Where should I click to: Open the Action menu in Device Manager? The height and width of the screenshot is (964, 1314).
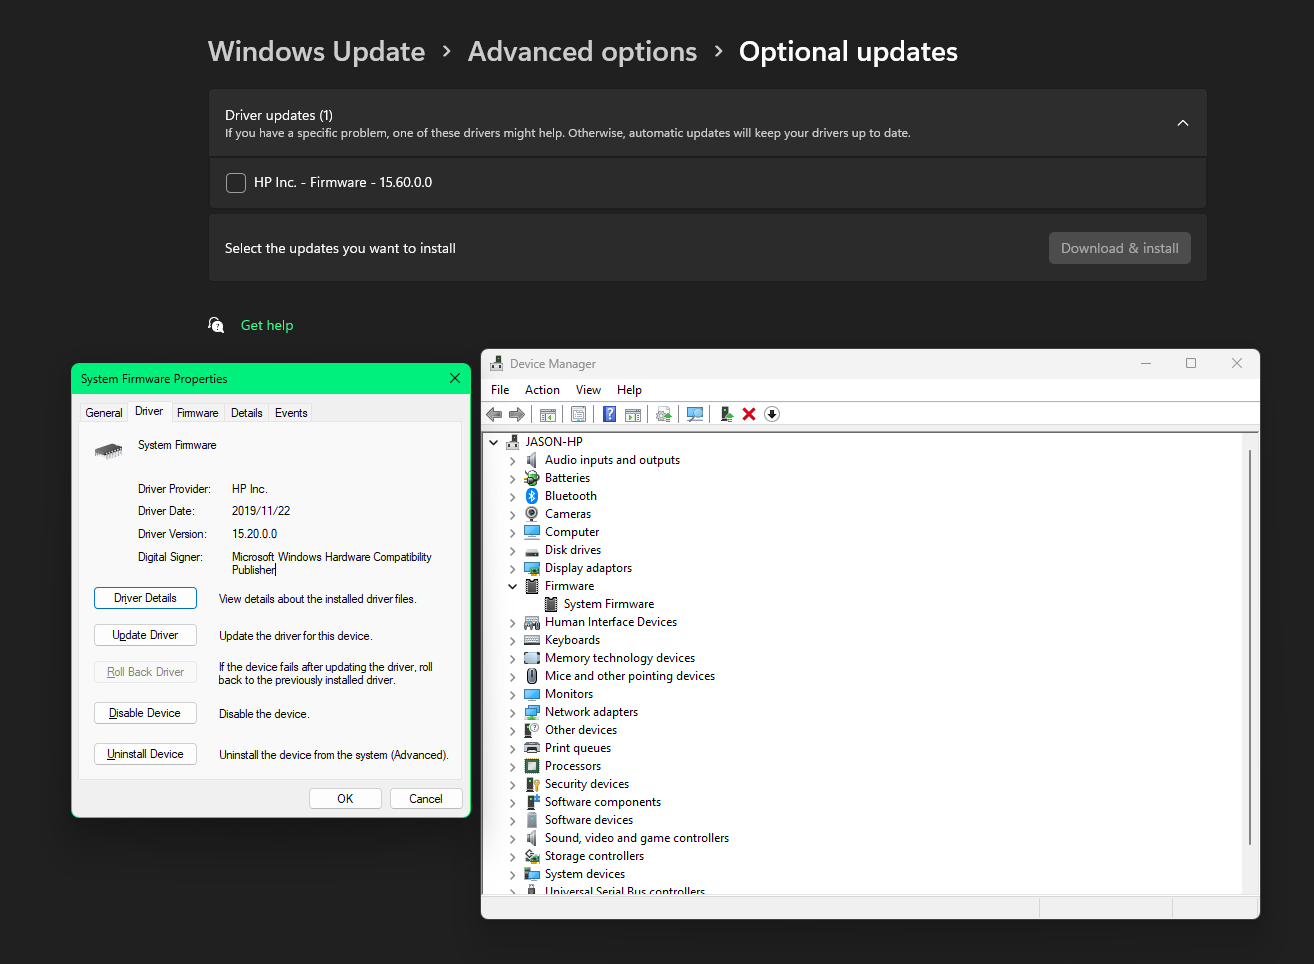(542, 390)
